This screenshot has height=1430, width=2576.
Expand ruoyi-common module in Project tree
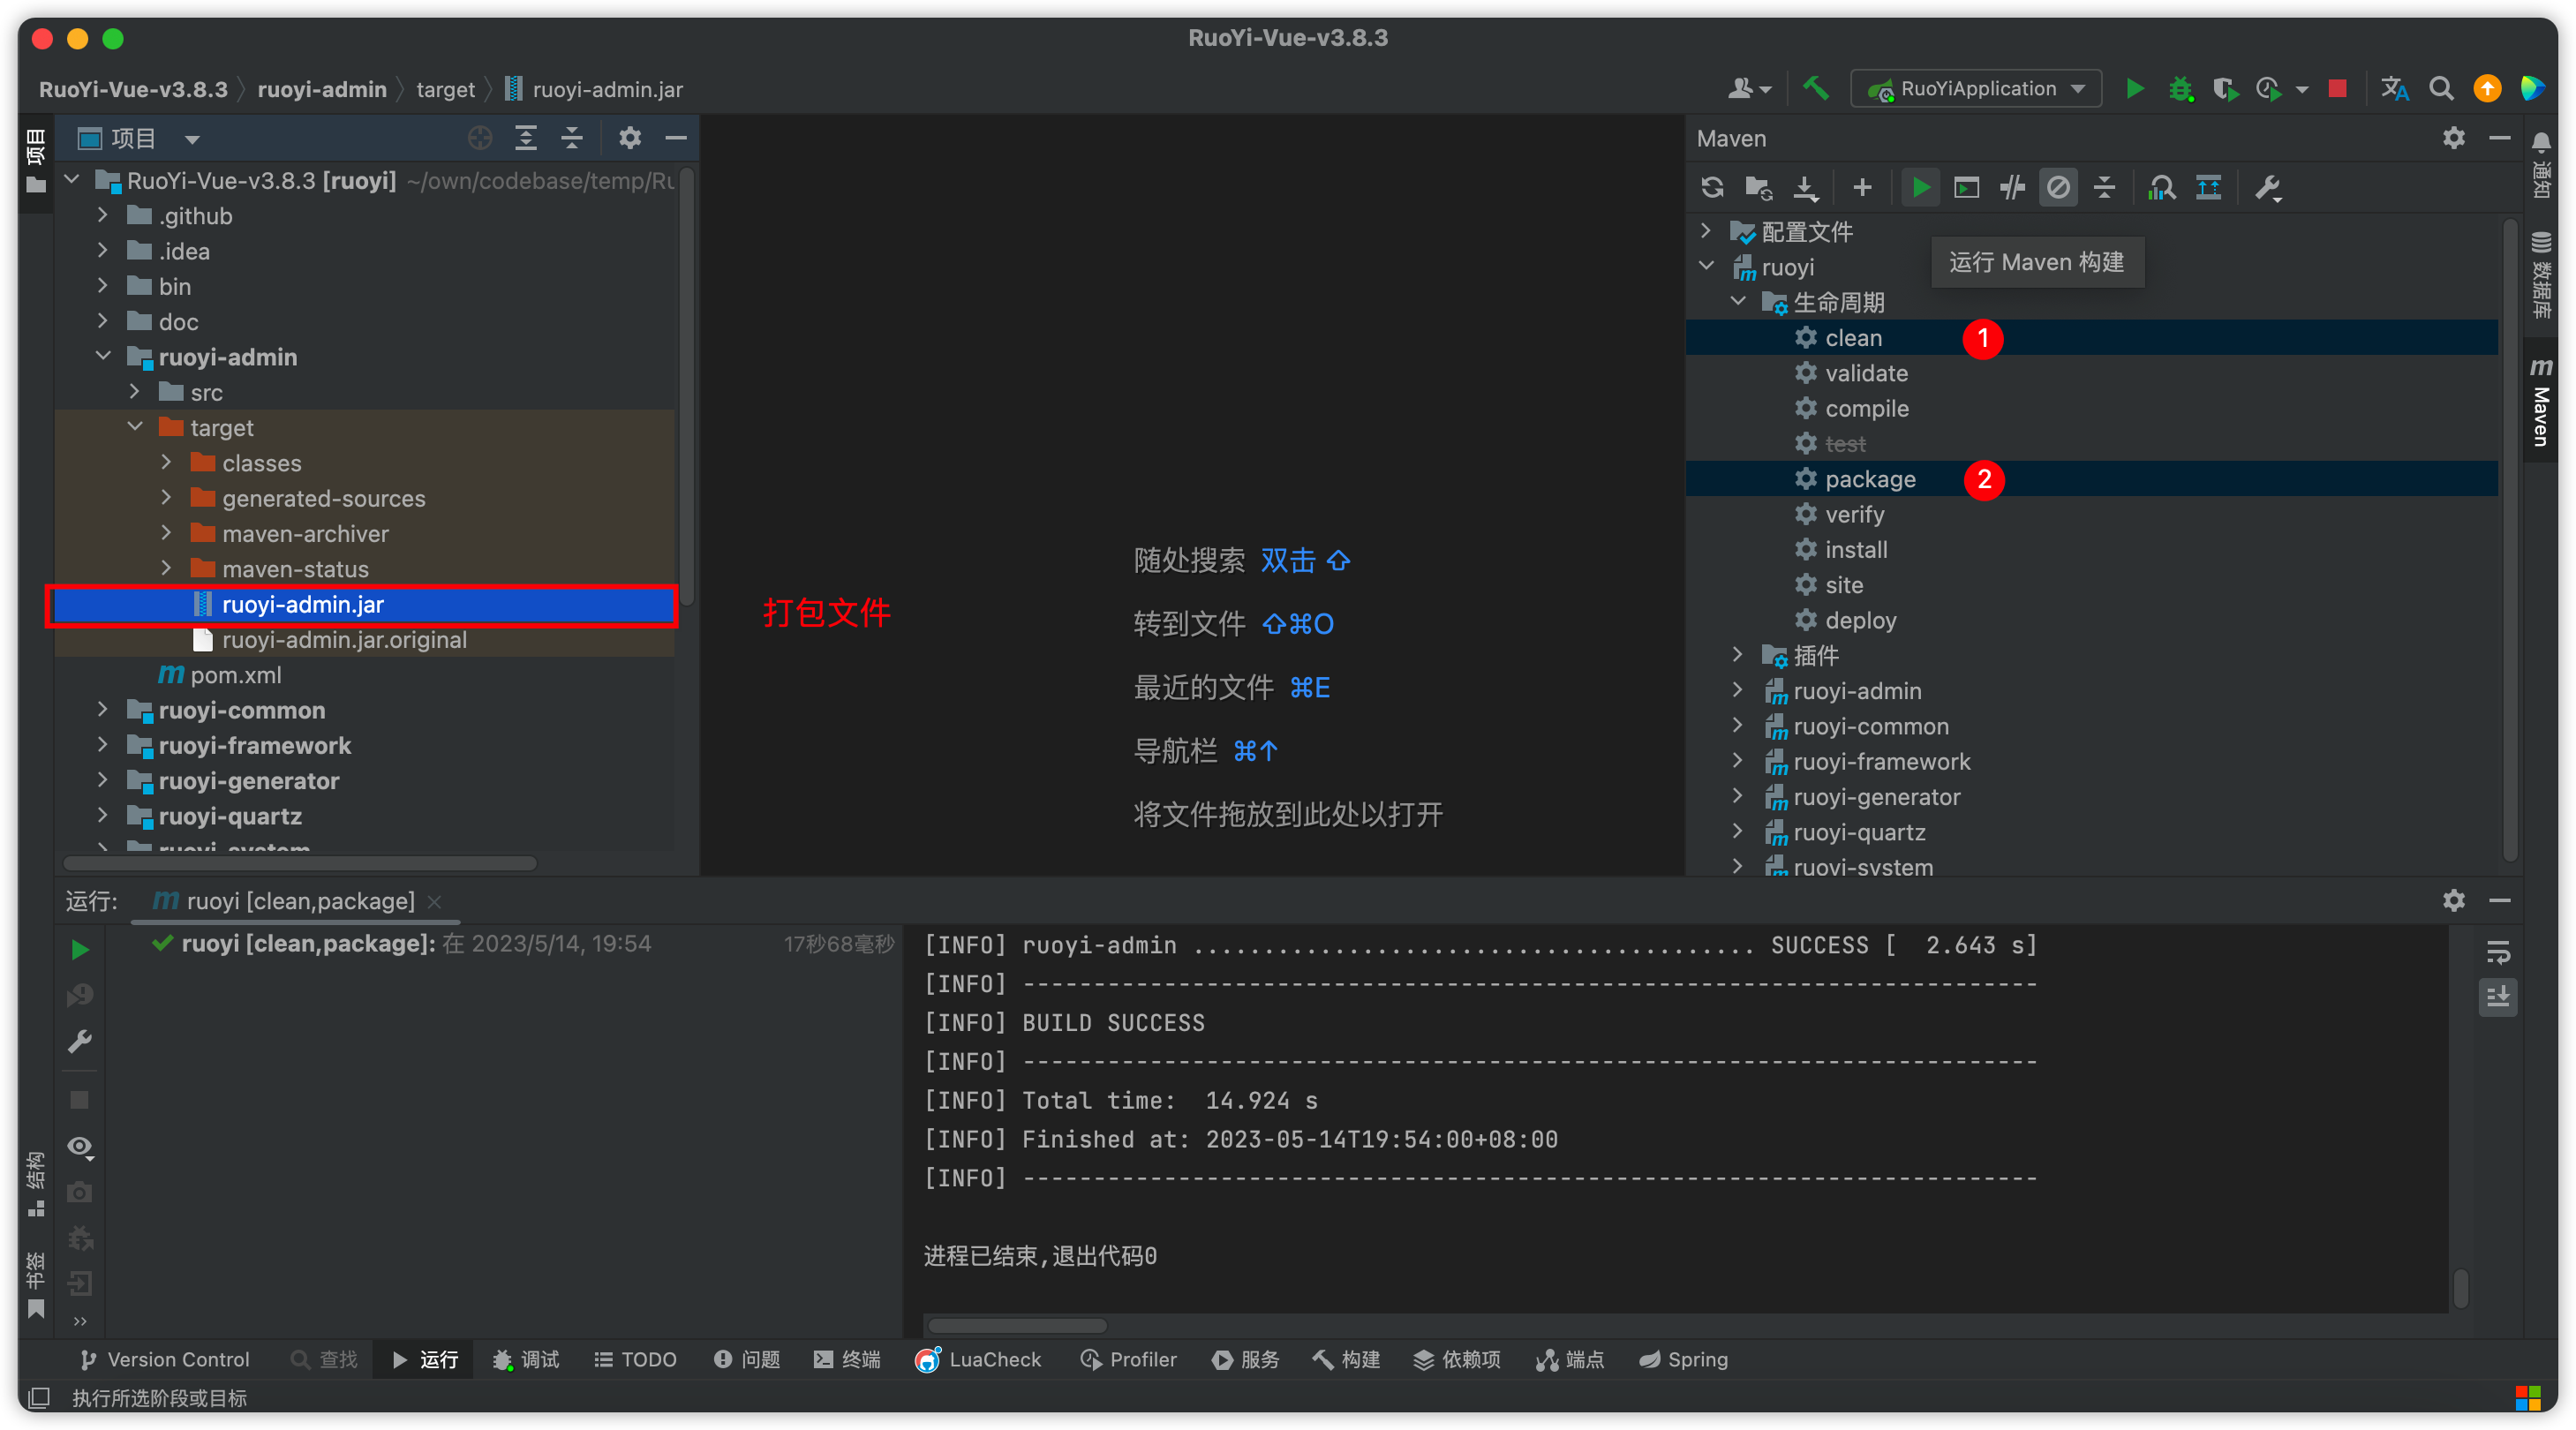point(102,709)
